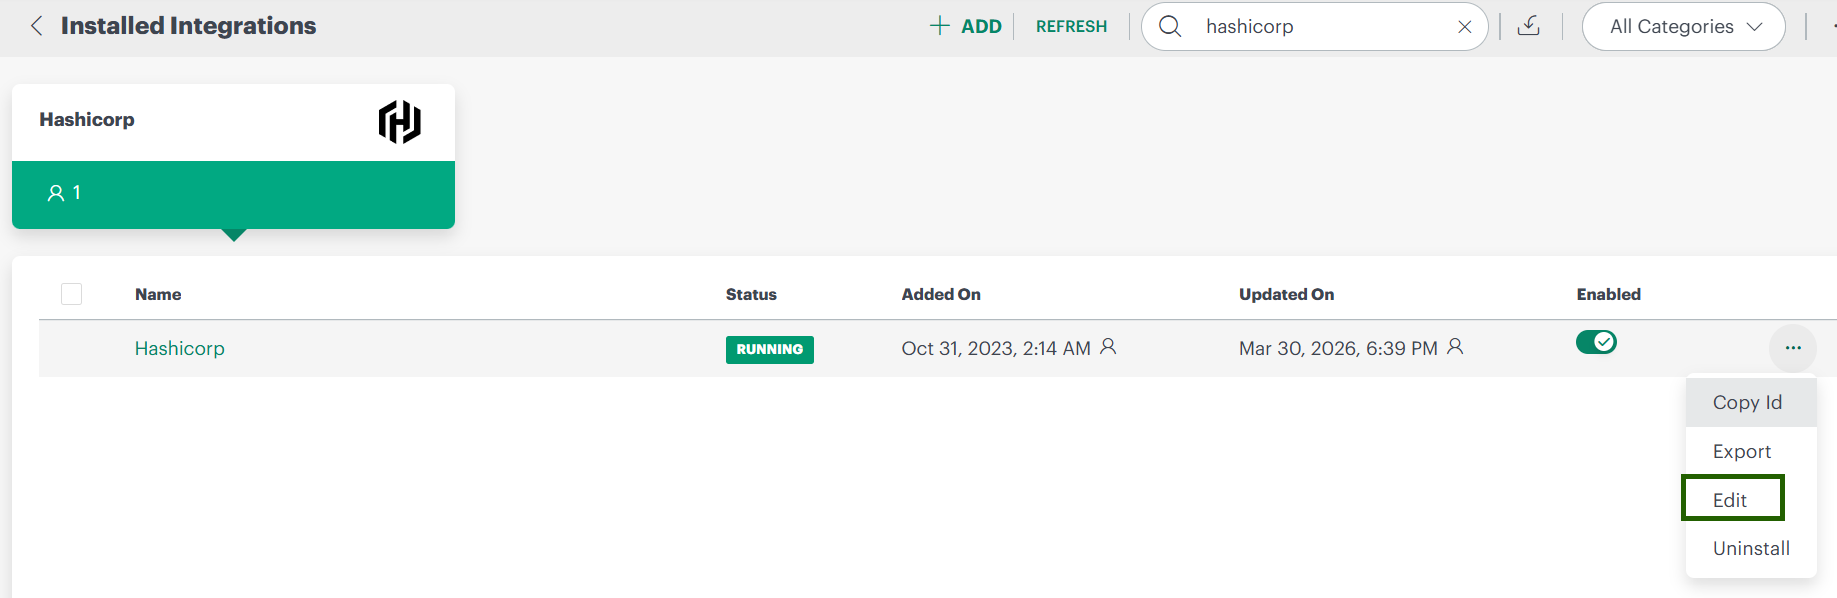Click the user icon beside Updated On date

(1455, 347)
